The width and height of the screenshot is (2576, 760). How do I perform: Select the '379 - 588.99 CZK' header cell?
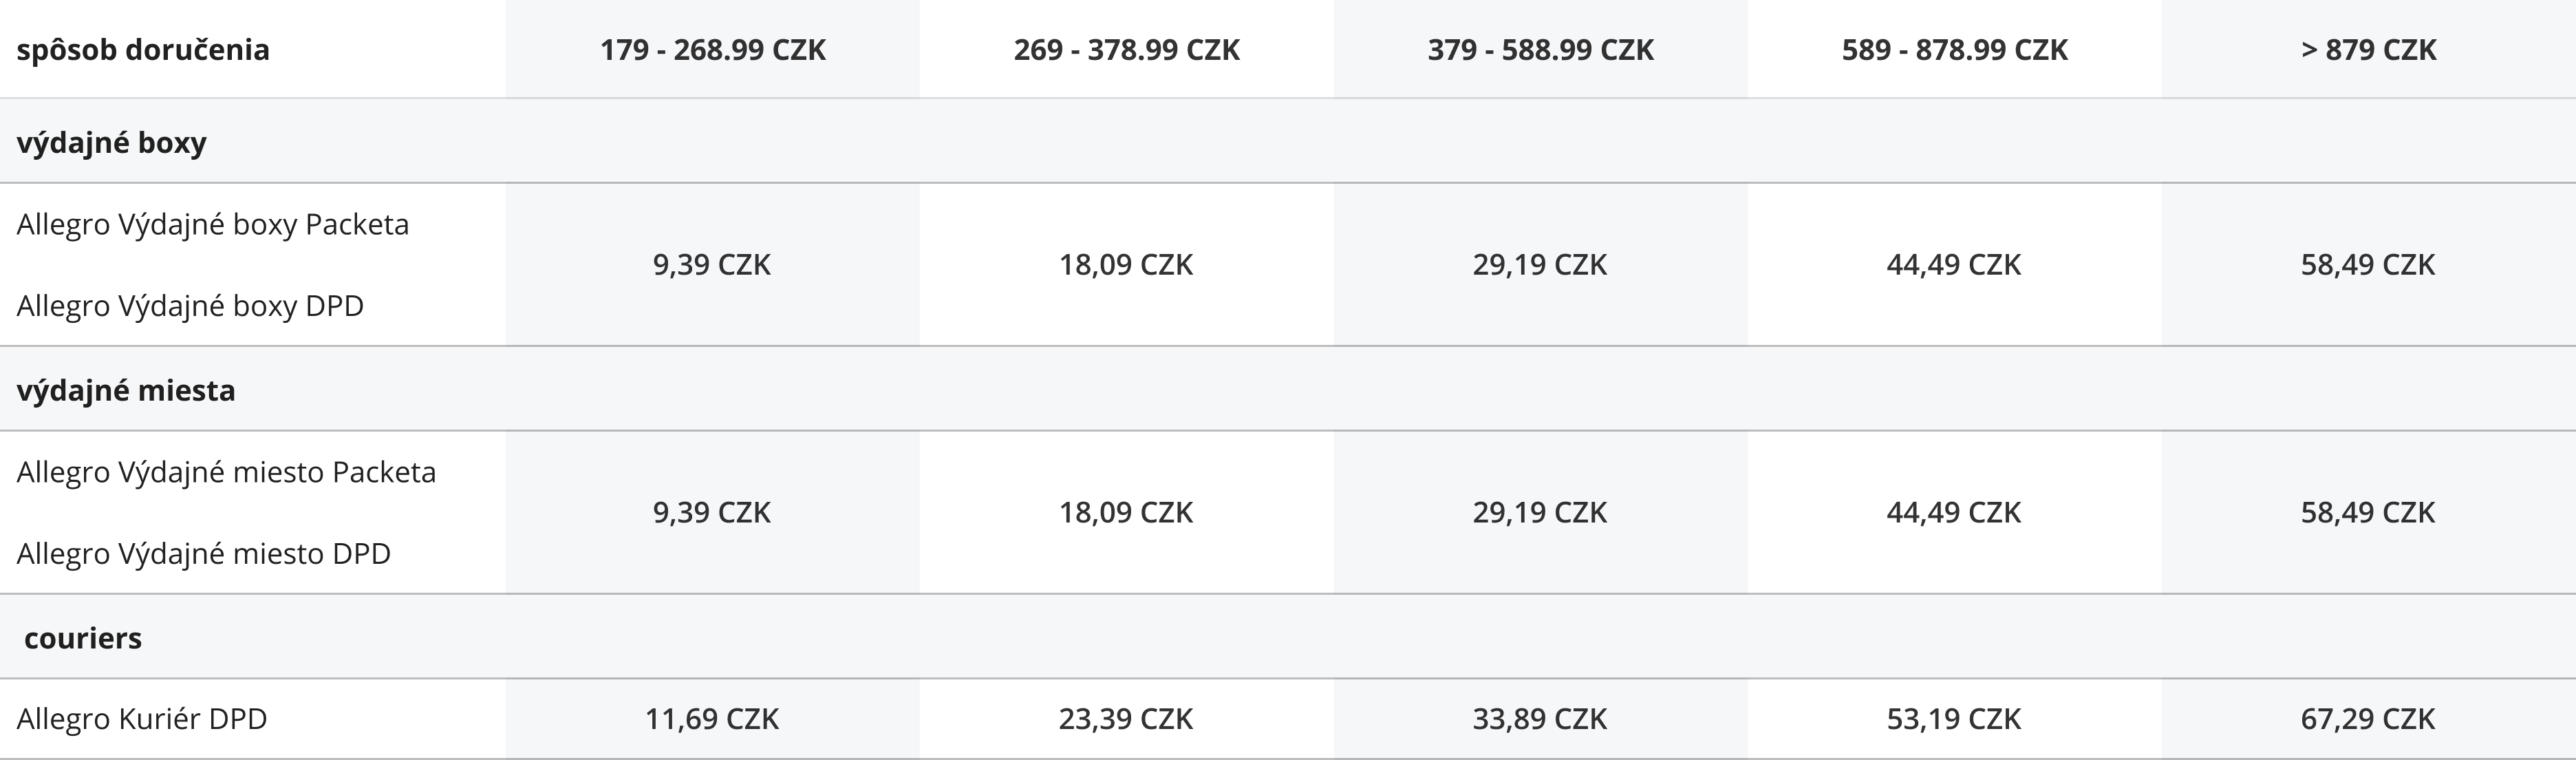click(1540, 49)
